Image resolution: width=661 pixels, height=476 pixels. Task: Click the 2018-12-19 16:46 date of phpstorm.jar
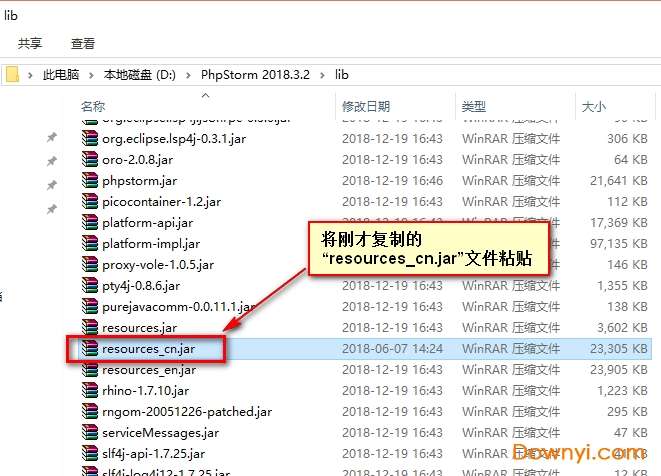tap(392, 180)
